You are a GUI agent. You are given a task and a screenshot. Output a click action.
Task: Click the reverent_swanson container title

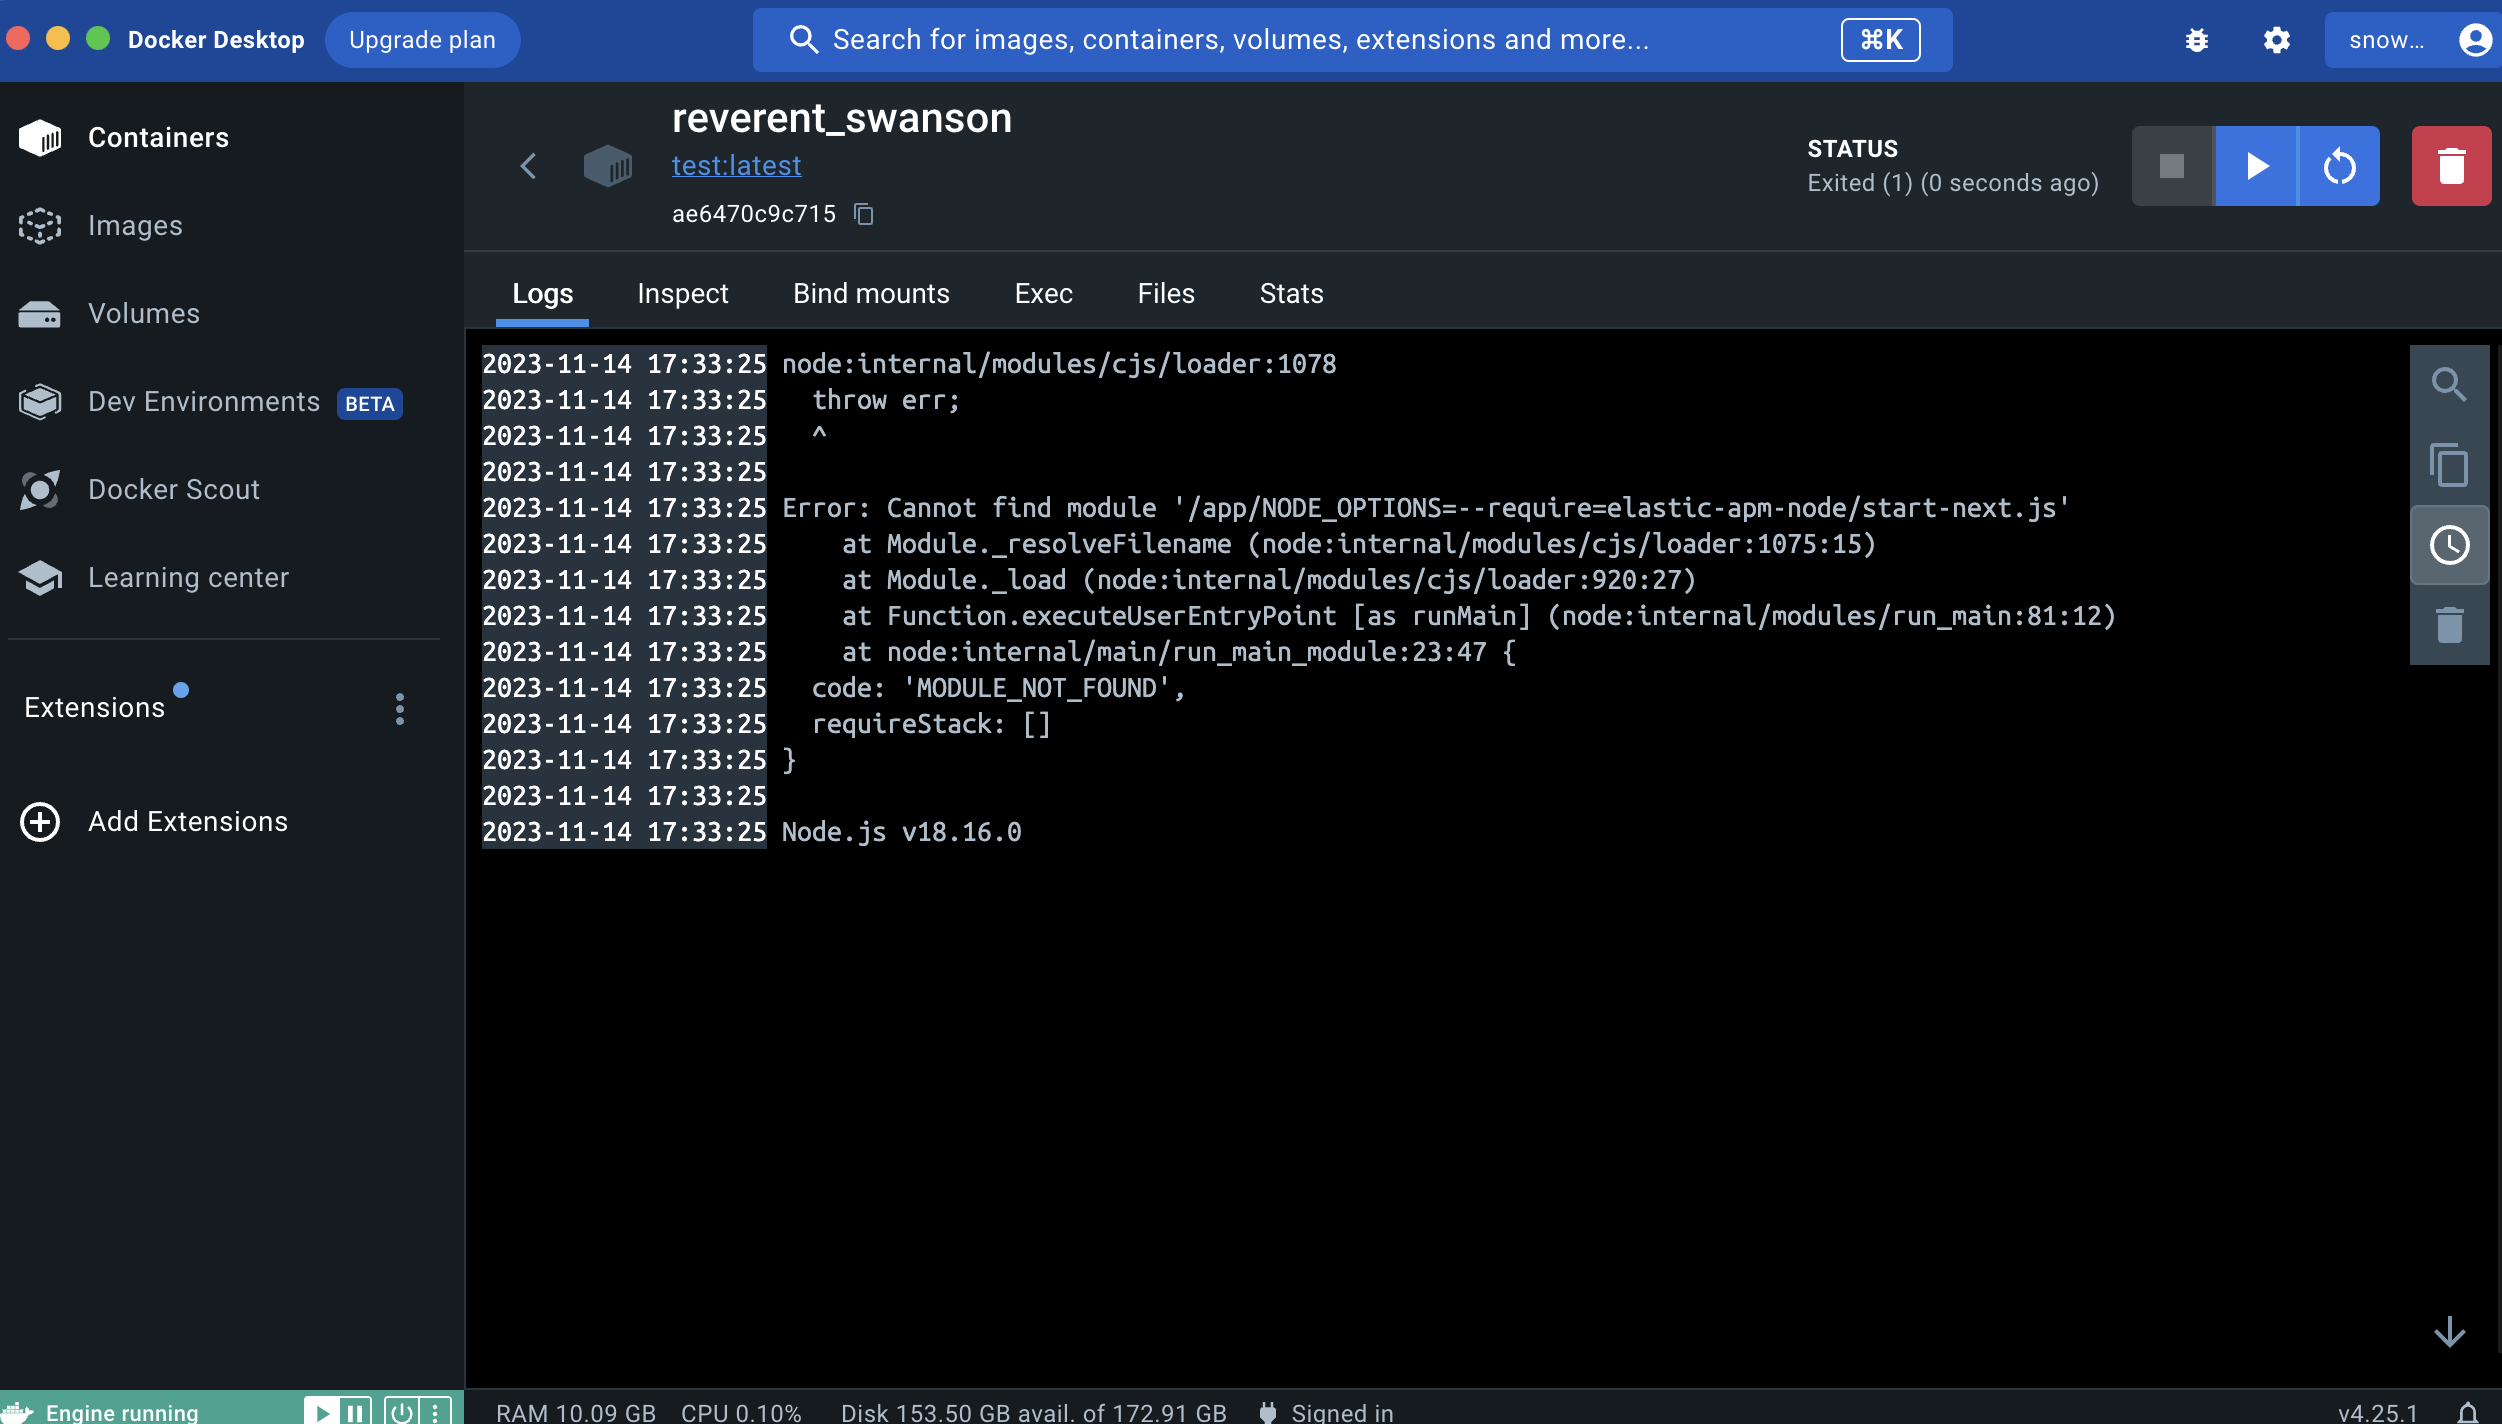841,118
